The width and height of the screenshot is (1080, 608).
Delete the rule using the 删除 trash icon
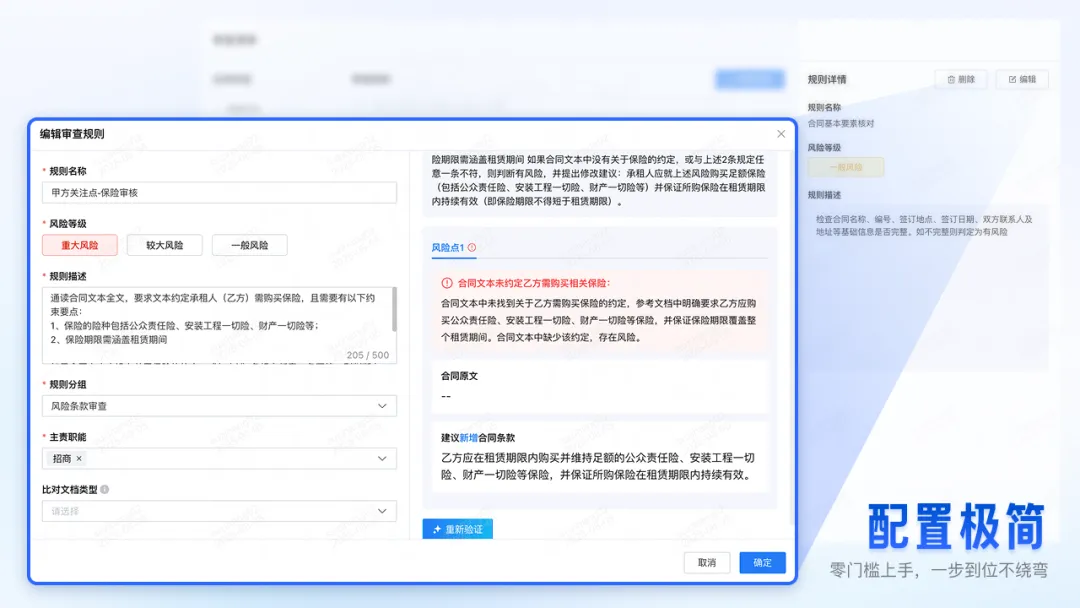click(952, 79)
